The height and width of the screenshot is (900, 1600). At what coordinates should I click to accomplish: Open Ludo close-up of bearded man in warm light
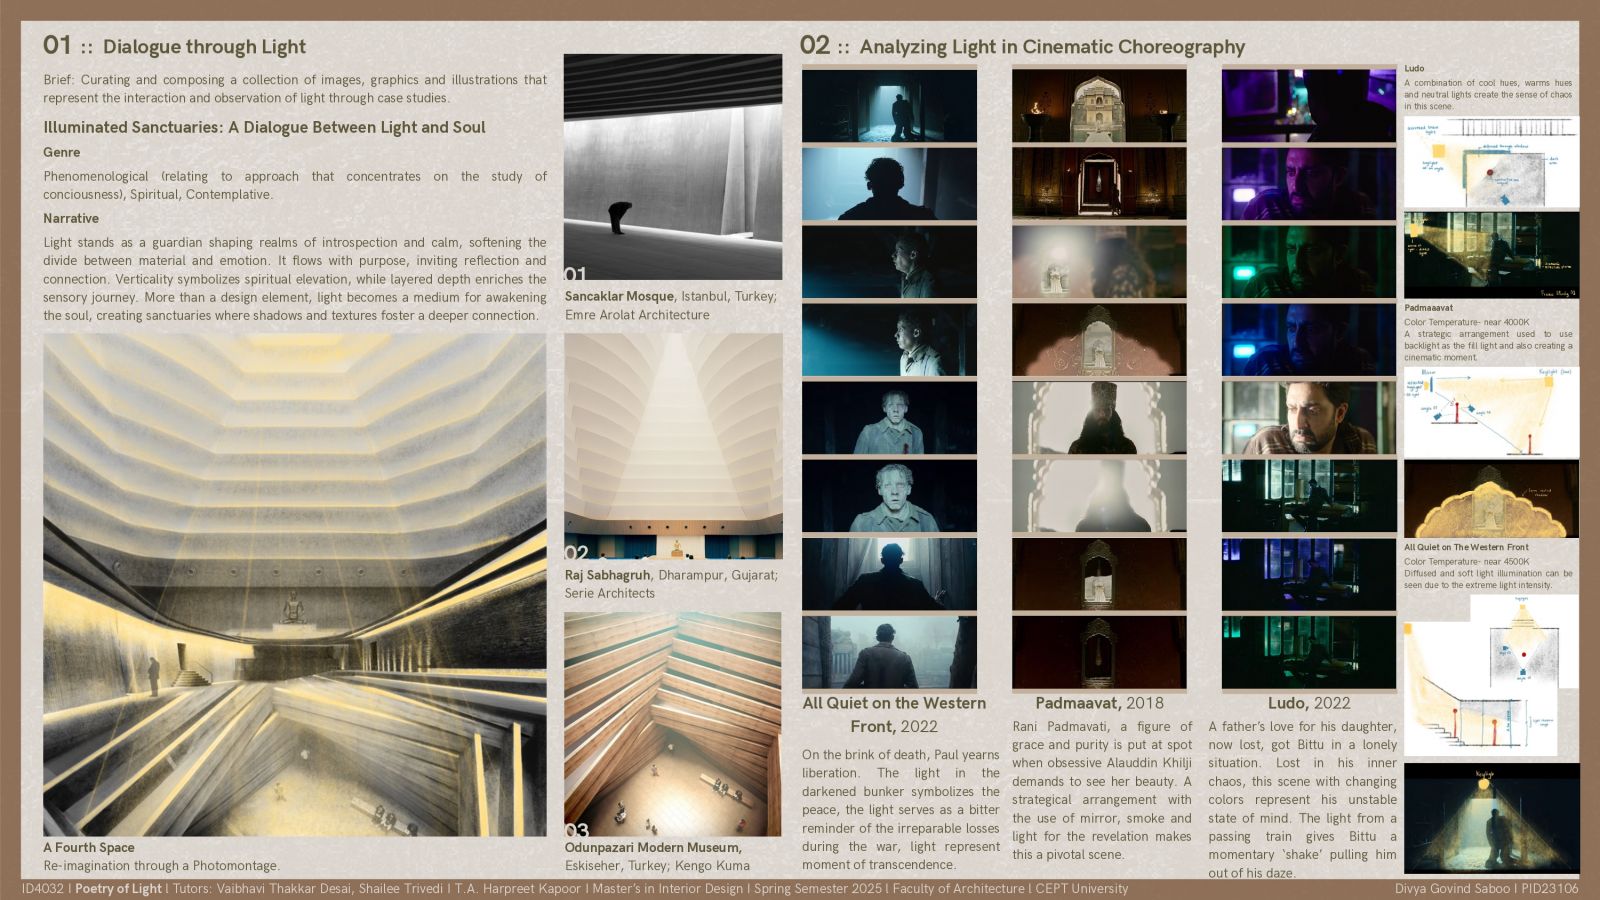pyautogui.click(x=1309, y=417)
